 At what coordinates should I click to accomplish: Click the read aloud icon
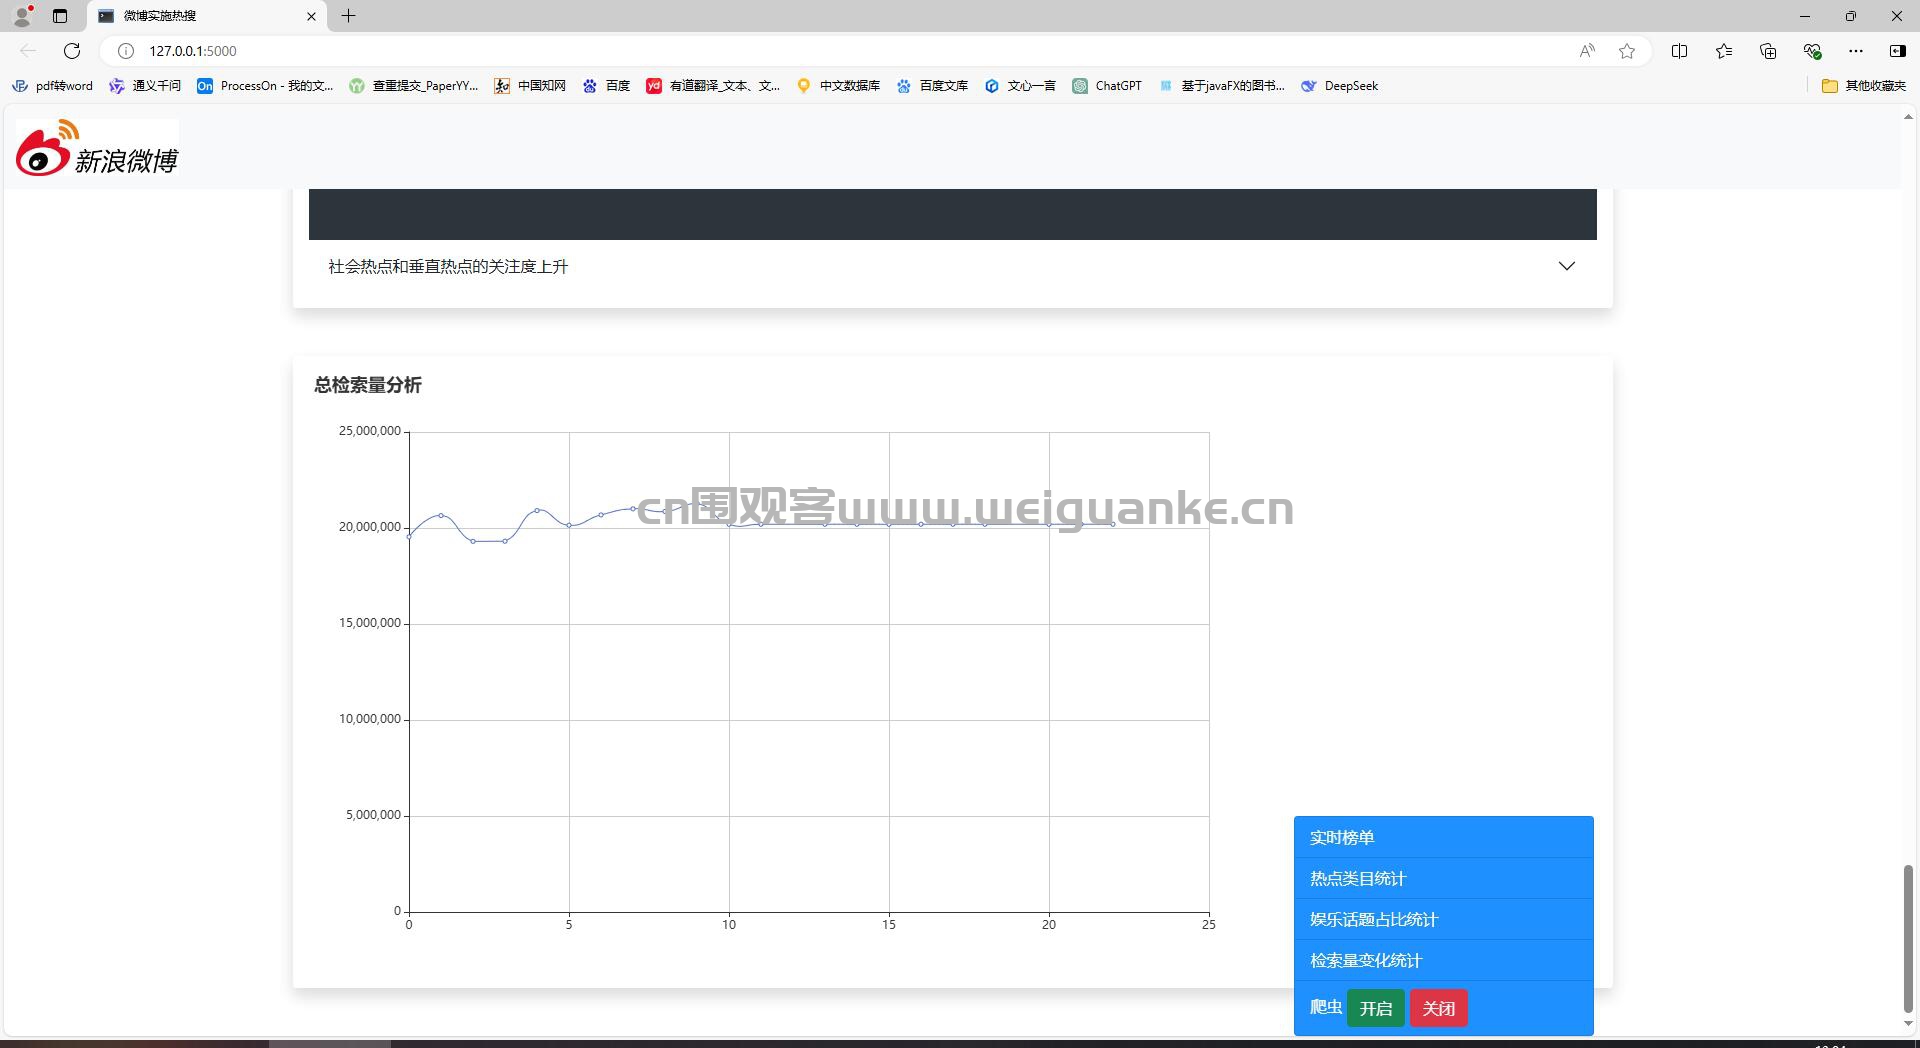(x=1587, y=51)
